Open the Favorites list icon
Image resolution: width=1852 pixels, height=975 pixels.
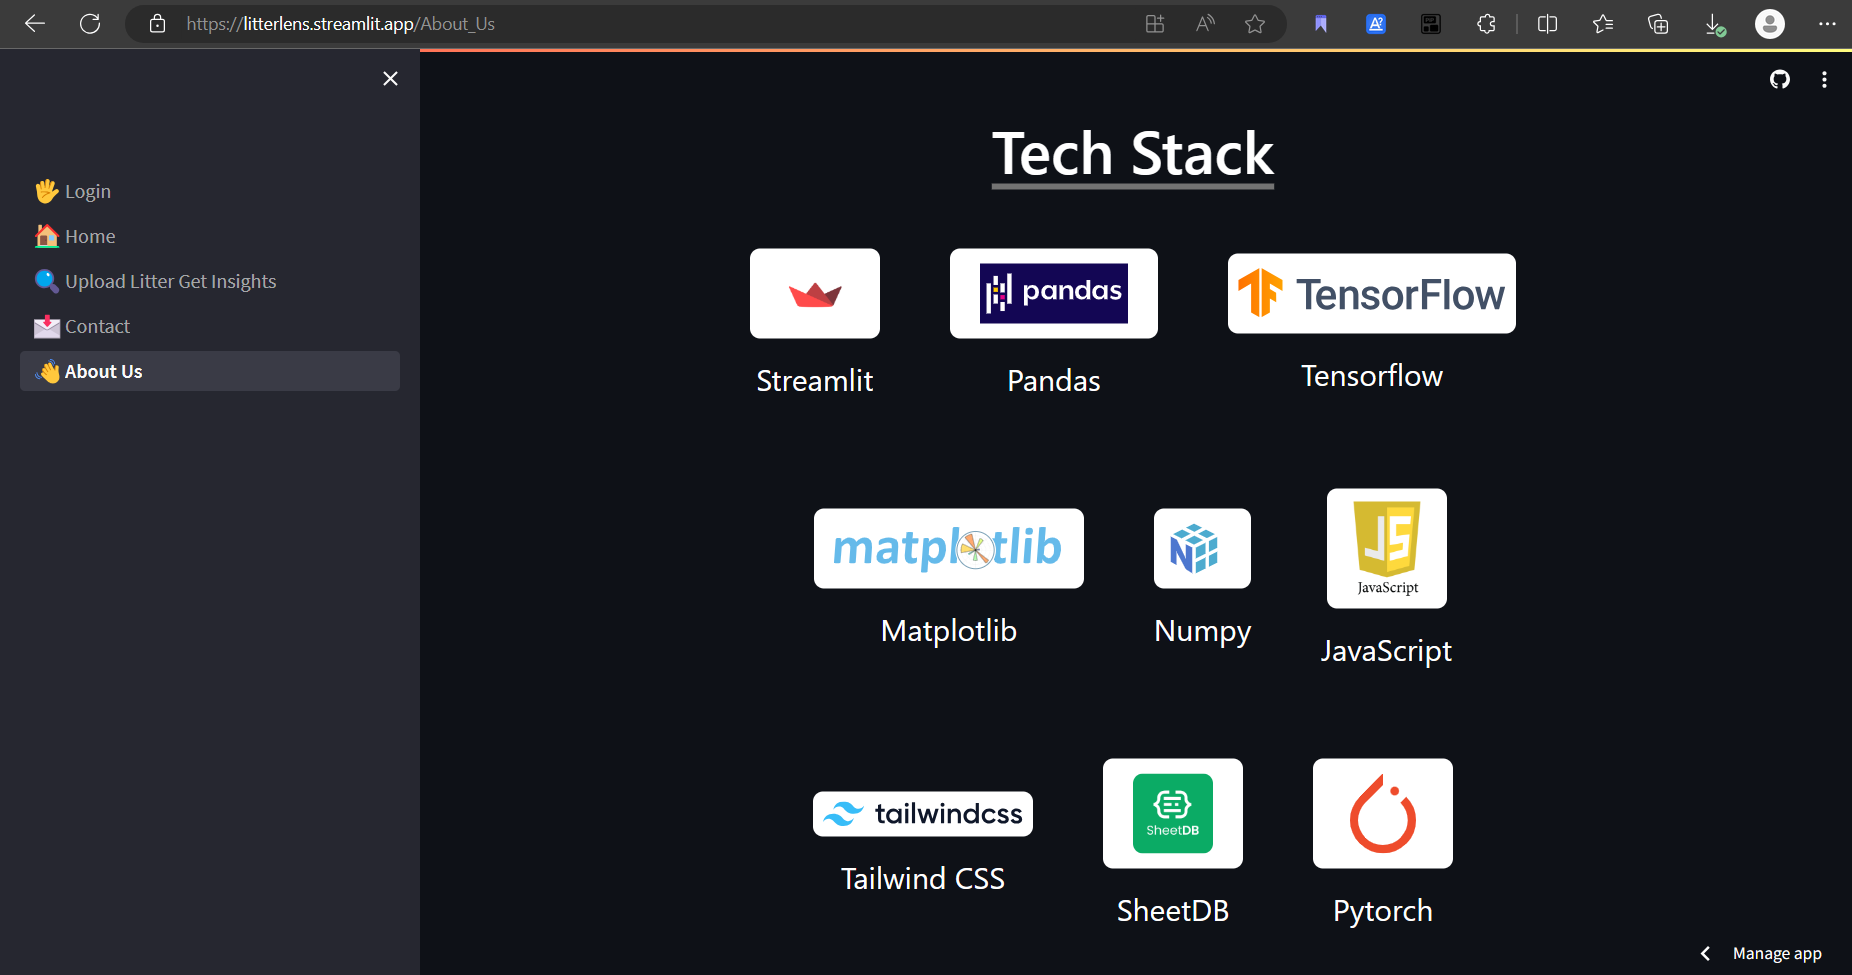coord(1603,24)
